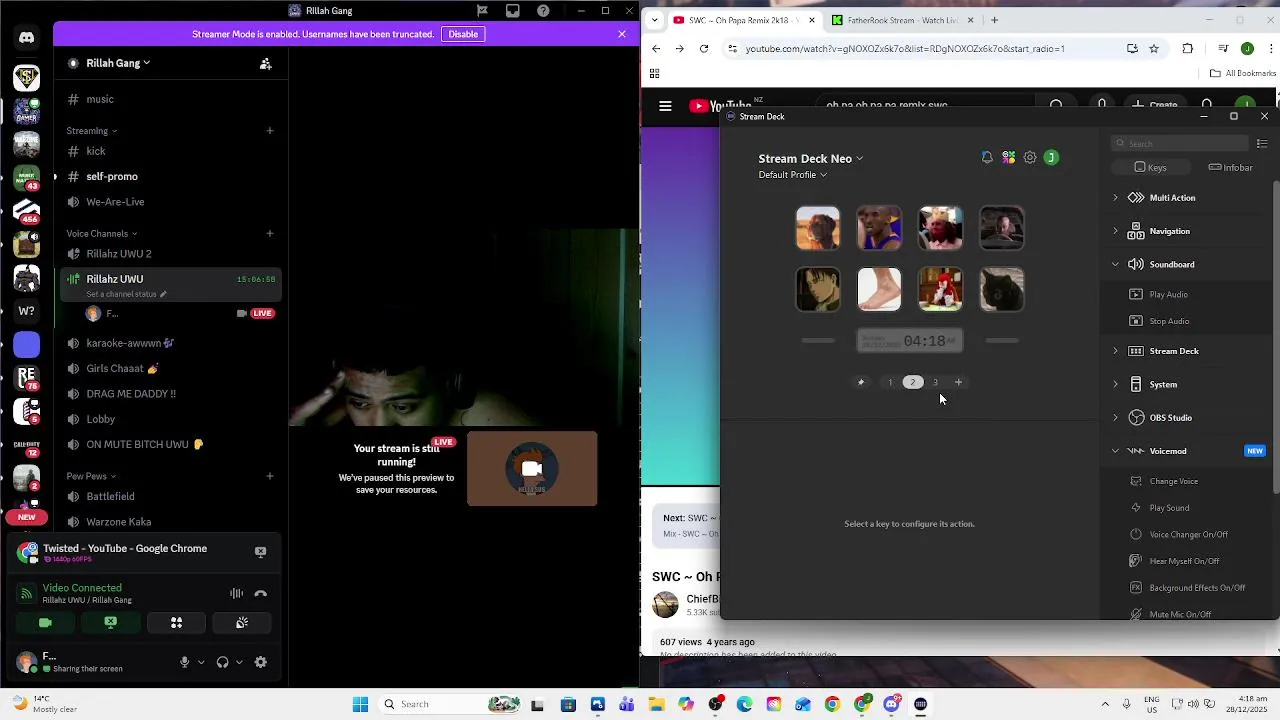Screen dimensions: 1280x720
Task: Open Stream Deck Neo device dropdown
Action: click(x=810, y=158)
